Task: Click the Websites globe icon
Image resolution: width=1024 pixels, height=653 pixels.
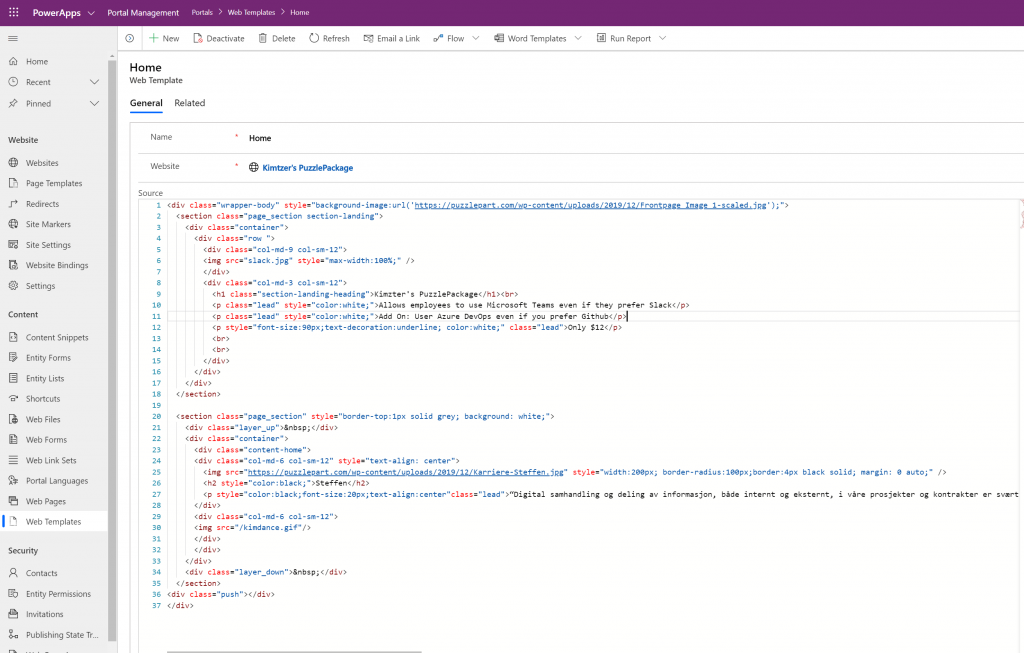Action: (x=13, y=163)
